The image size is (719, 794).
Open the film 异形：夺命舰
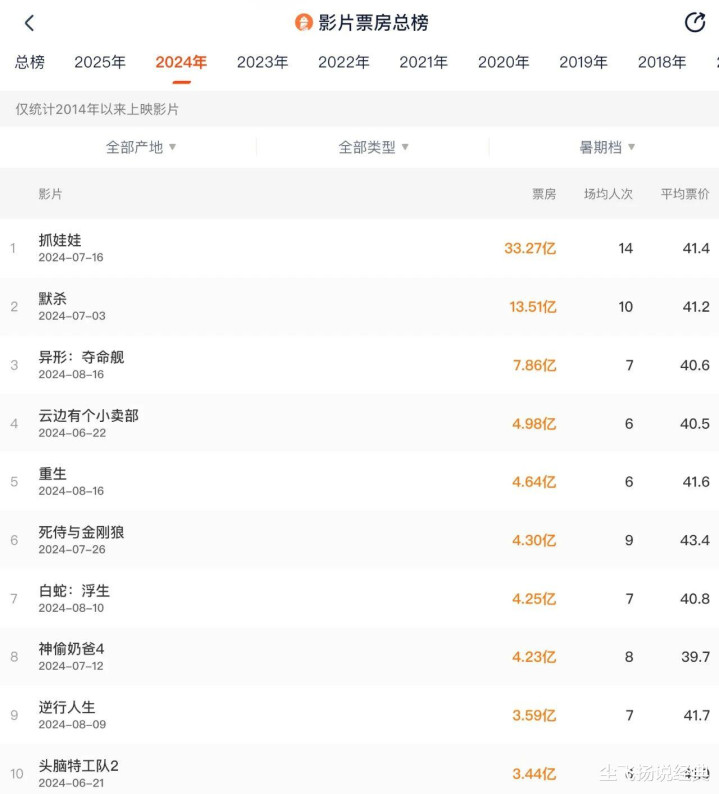81,357
